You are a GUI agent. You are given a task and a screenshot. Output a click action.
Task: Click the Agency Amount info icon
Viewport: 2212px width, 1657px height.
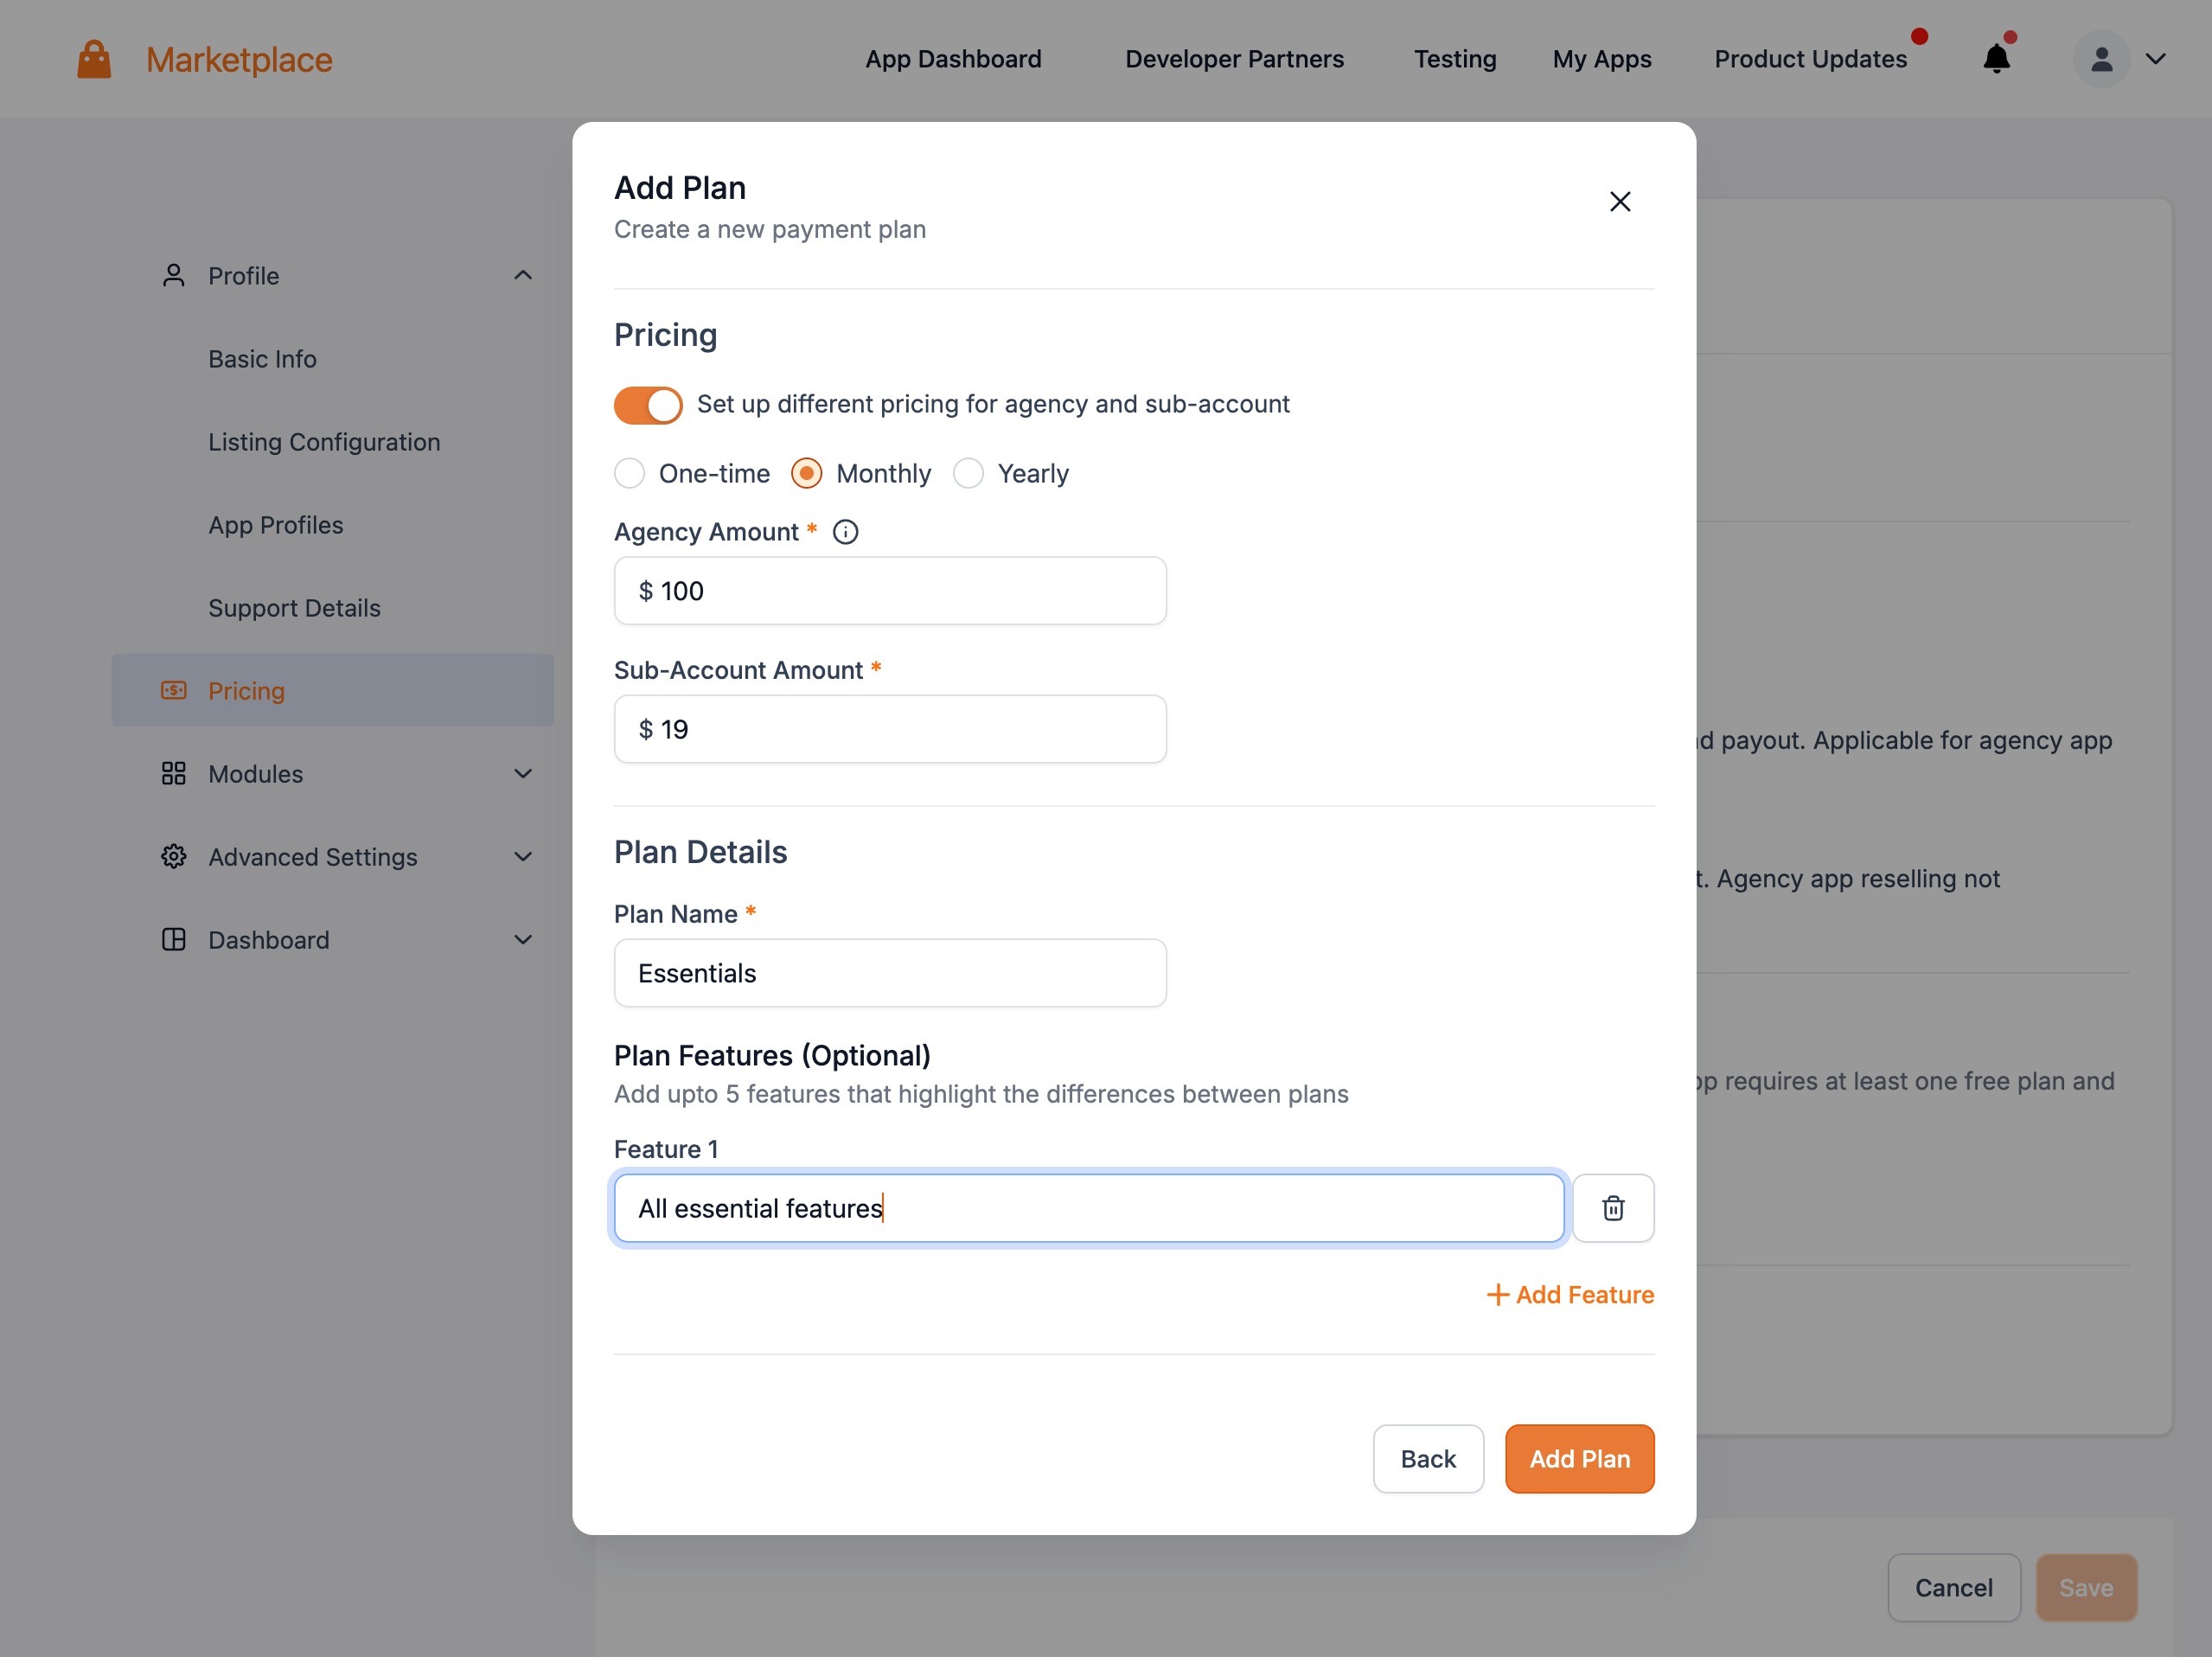click(845, 532)
